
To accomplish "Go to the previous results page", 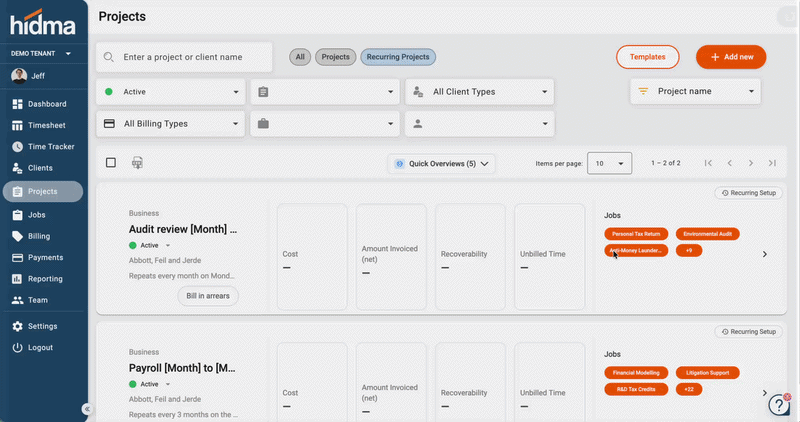I will click(730, 163).
